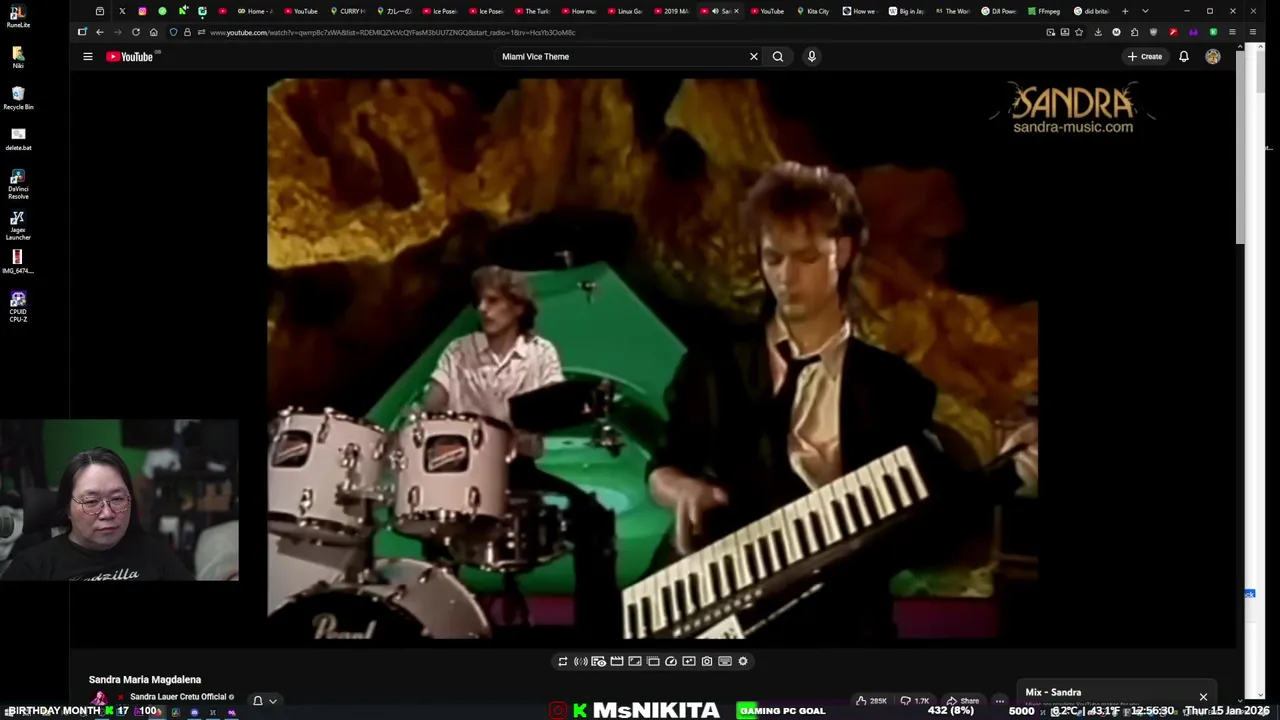Image resolution: width=1280 pixels, height=720 pixels.
Task: Go back with browser back arrow
Action: pos(99,32)
